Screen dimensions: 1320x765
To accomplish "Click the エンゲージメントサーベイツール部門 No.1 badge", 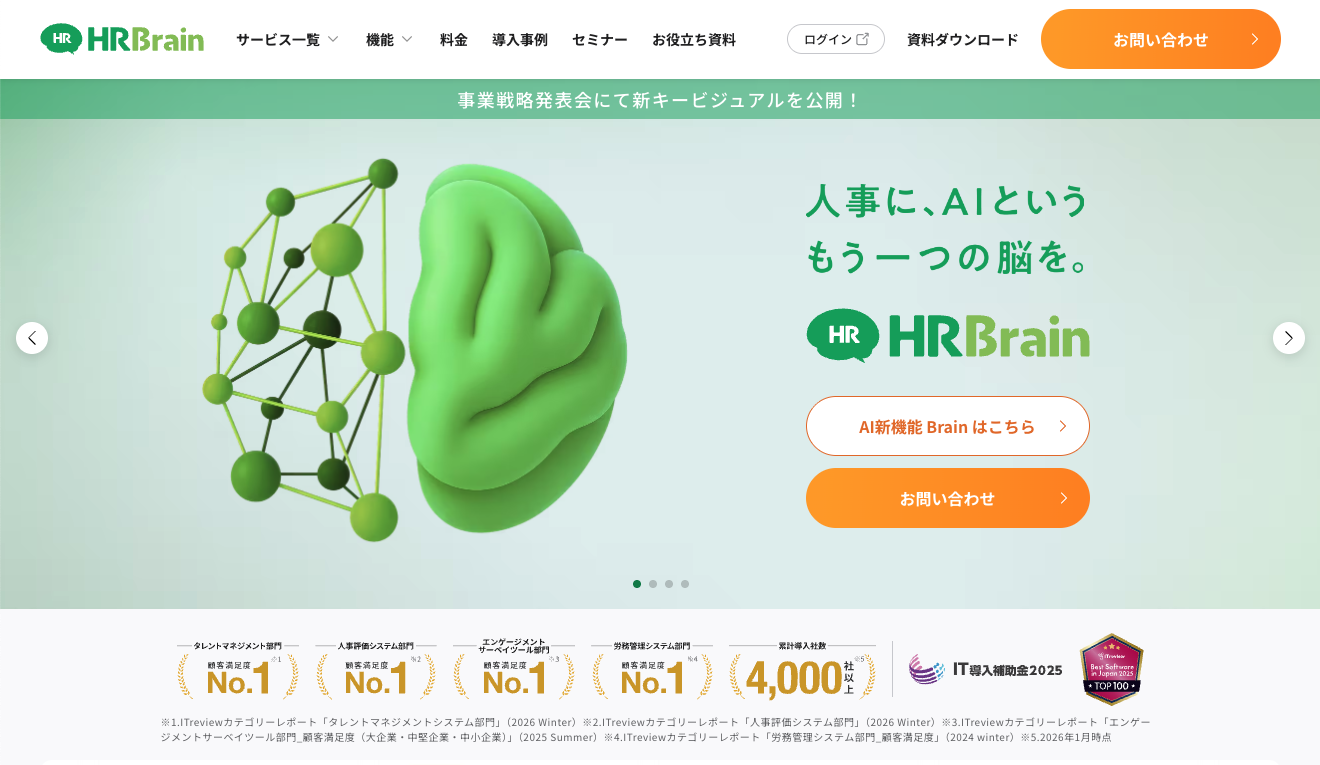I will [x=513, y=668].
